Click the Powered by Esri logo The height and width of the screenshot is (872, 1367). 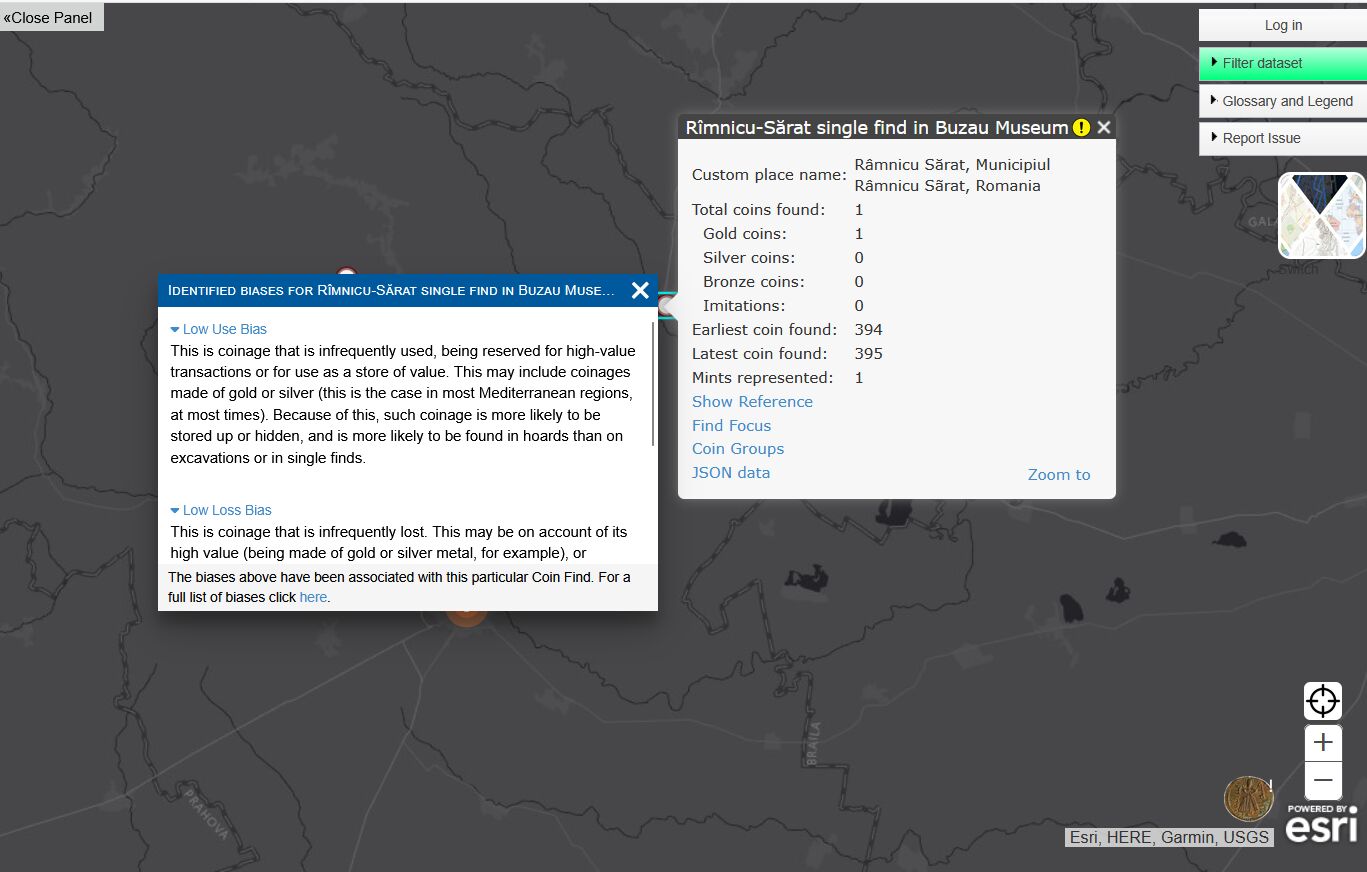(1321, 824)
